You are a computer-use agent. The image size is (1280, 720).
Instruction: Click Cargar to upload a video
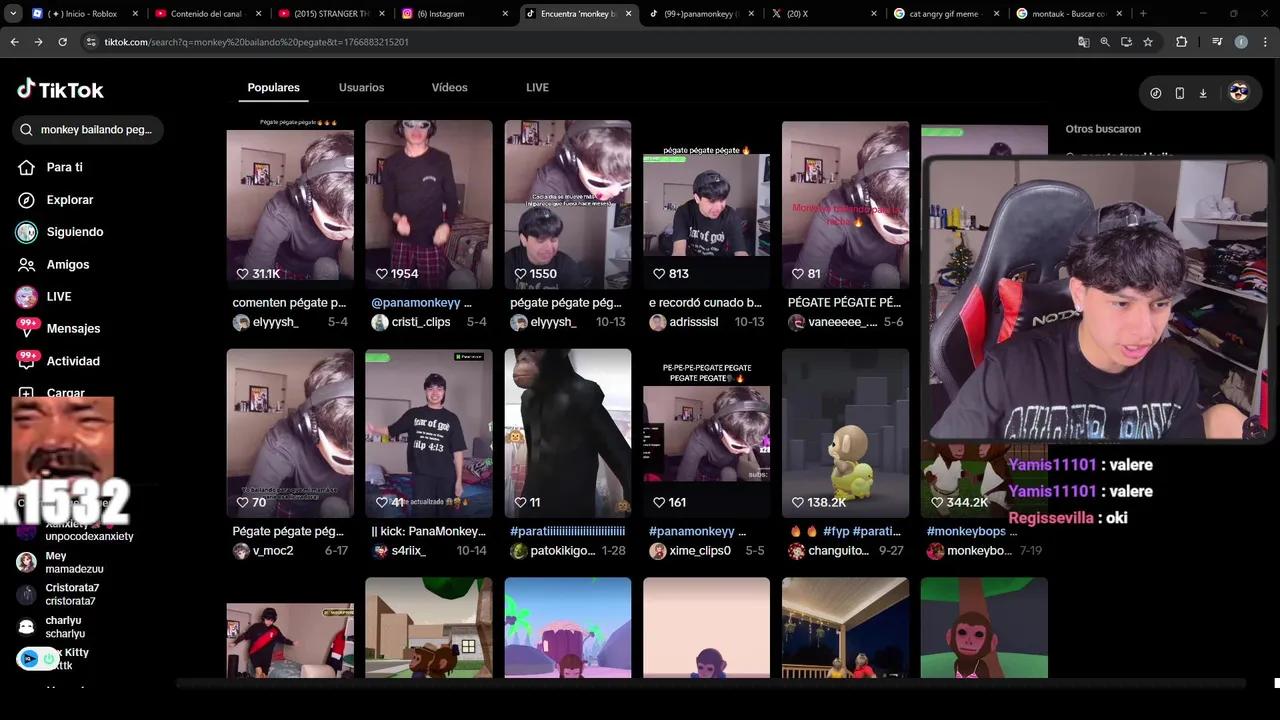coord(52,392)
